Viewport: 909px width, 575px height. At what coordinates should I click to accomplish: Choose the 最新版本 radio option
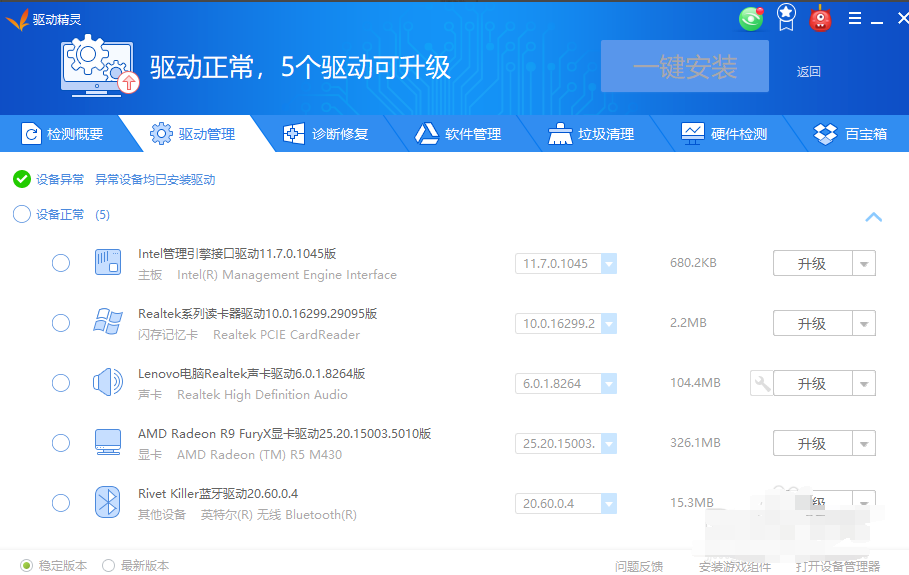click(x=109, y=566)
